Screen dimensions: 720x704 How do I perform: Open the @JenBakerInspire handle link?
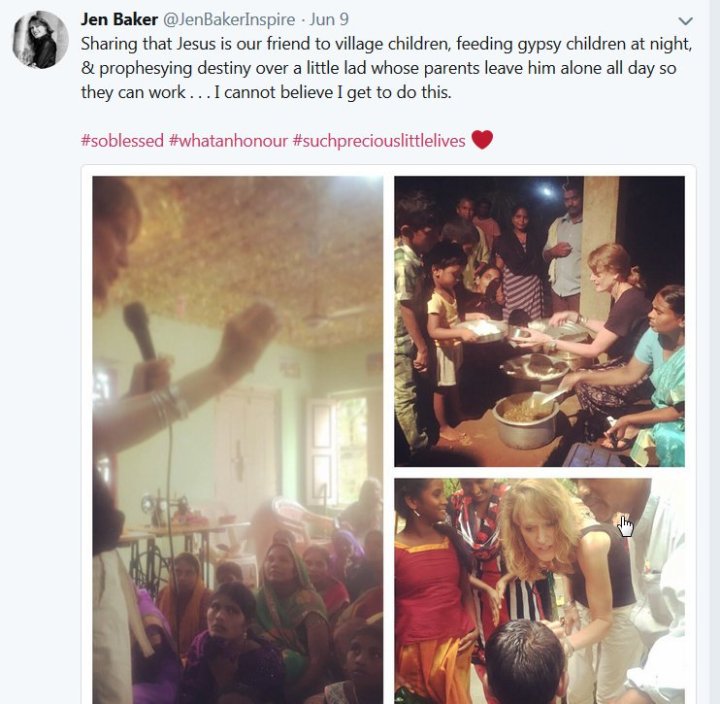pos(229,20)
